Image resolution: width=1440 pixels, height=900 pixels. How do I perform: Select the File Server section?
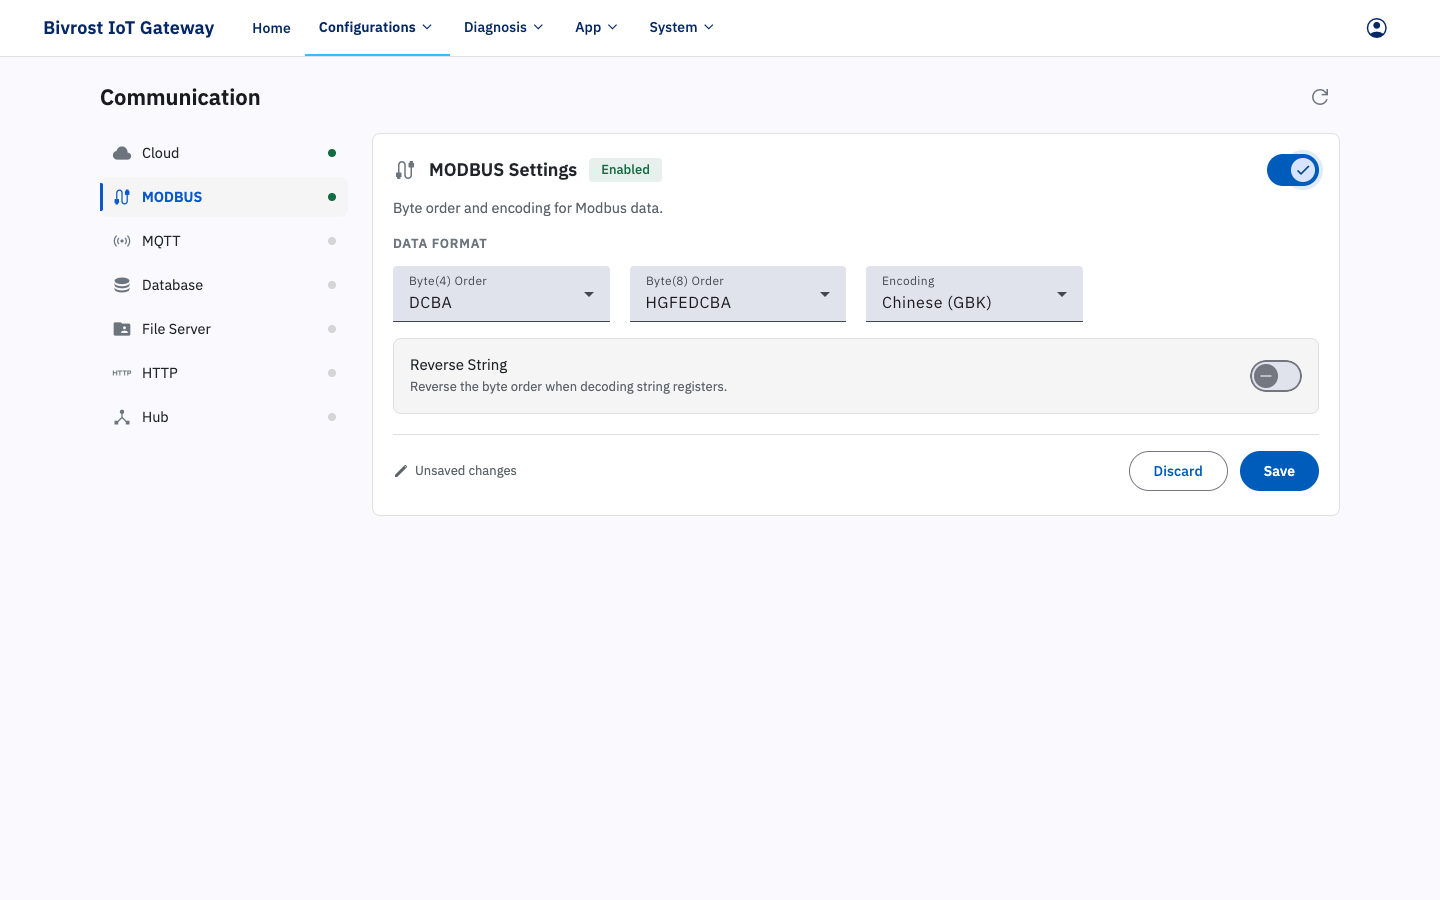click(224, 329)
